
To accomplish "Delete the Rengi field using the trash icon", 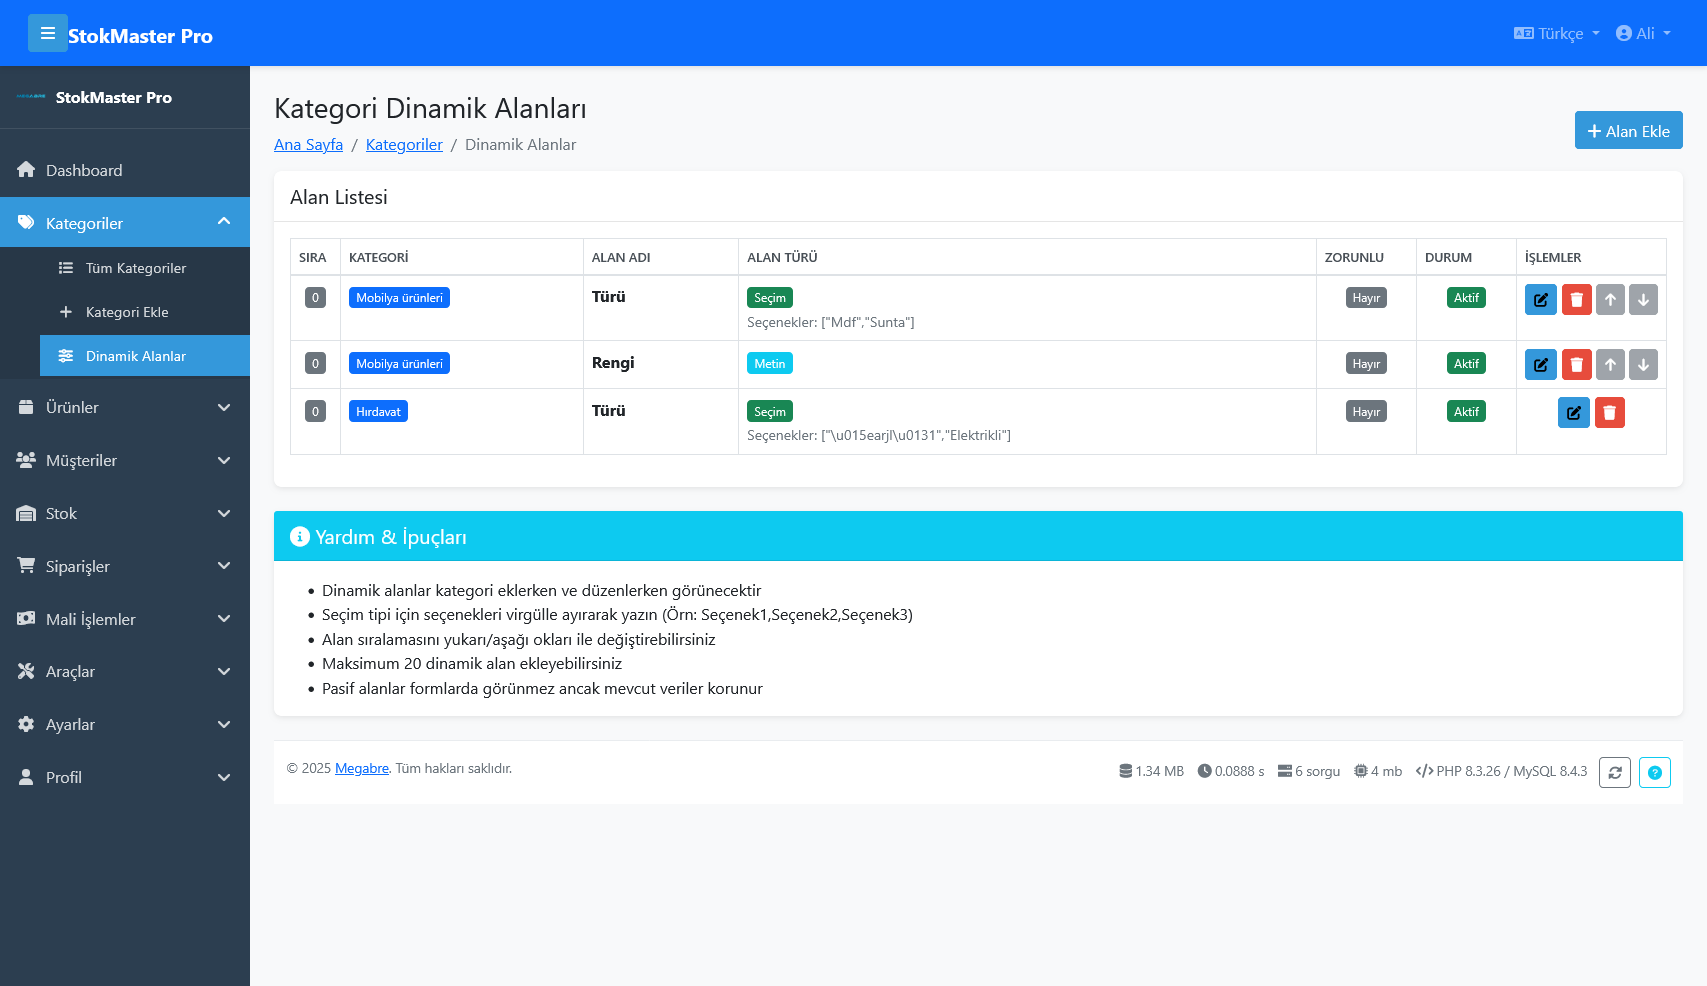I will pyautogui.click(x=1577, y=364).
